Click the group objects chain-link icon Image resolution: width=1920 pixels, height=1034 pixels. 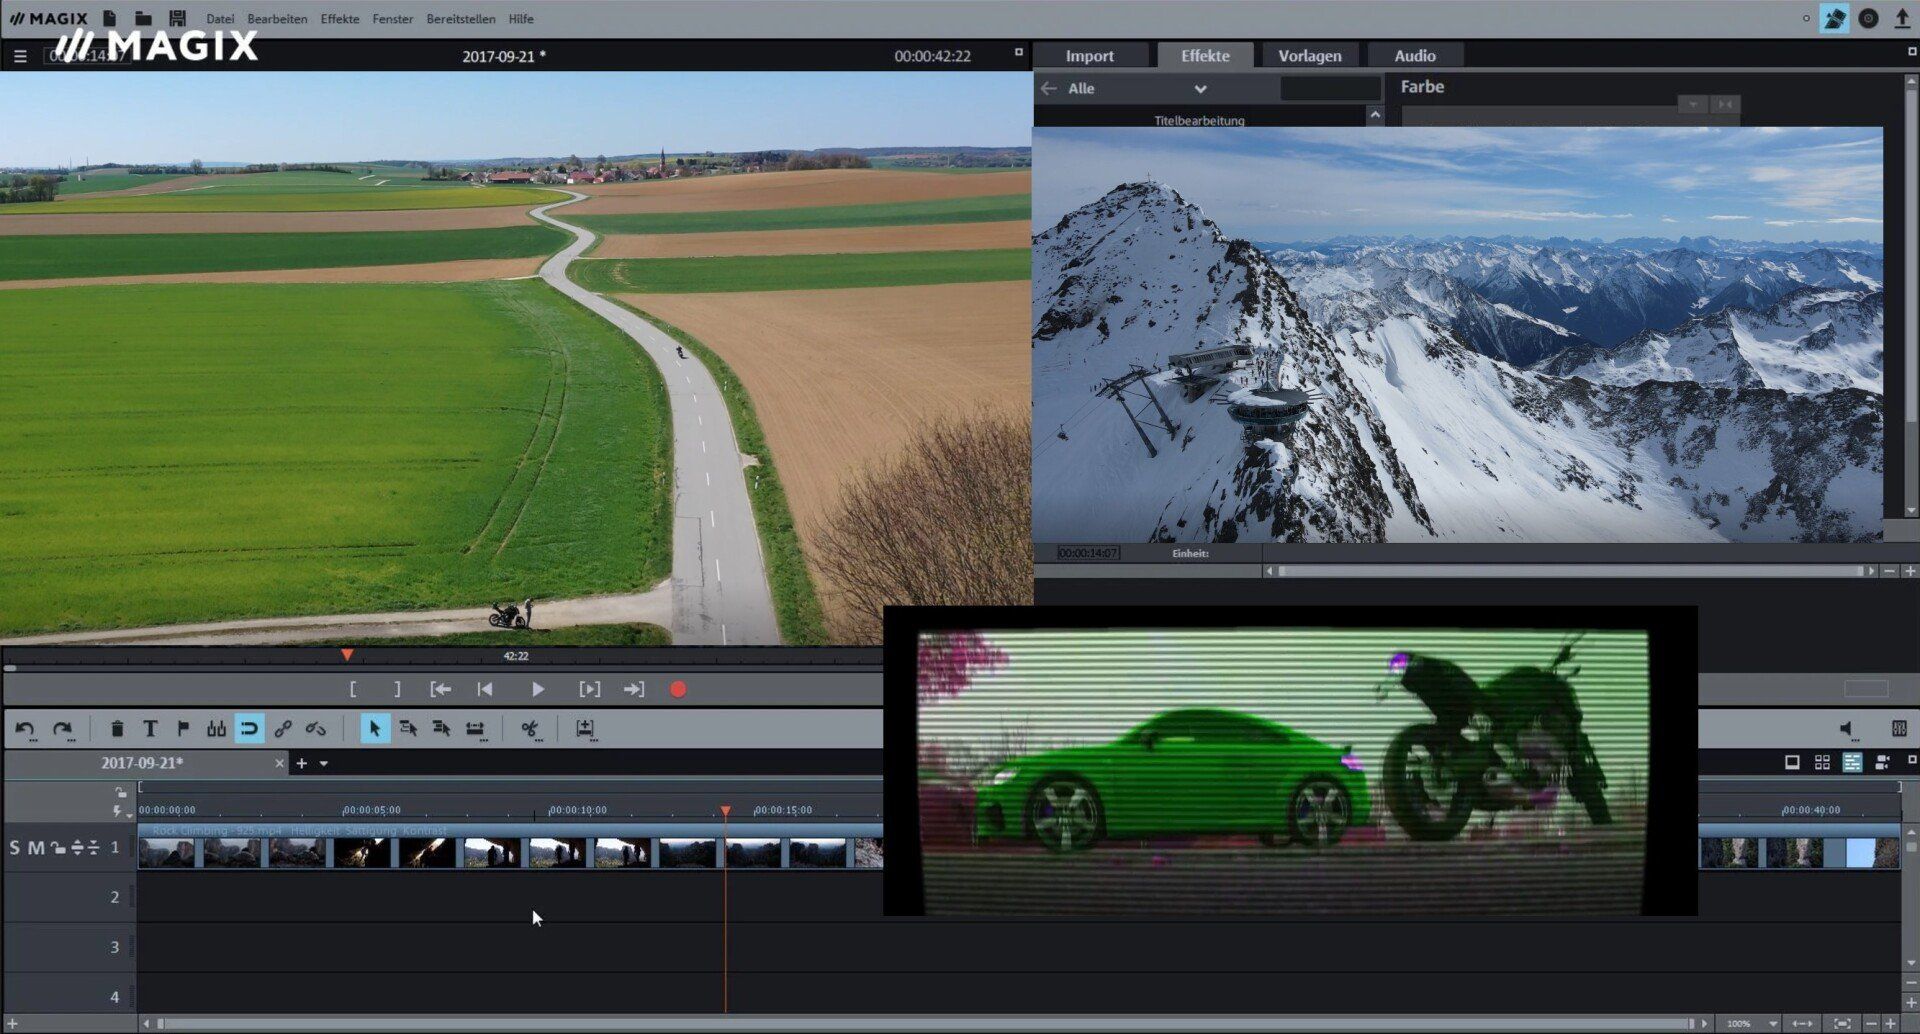(283, 729)
